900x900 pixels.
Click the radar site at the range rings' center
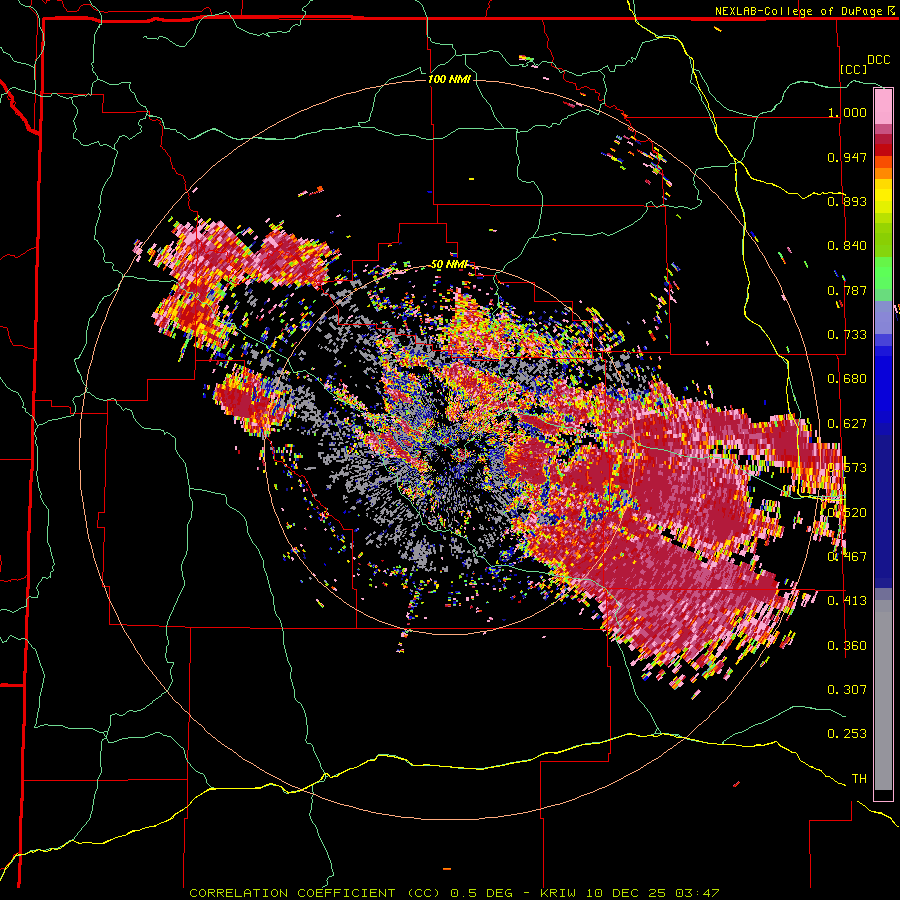[449, 450]
